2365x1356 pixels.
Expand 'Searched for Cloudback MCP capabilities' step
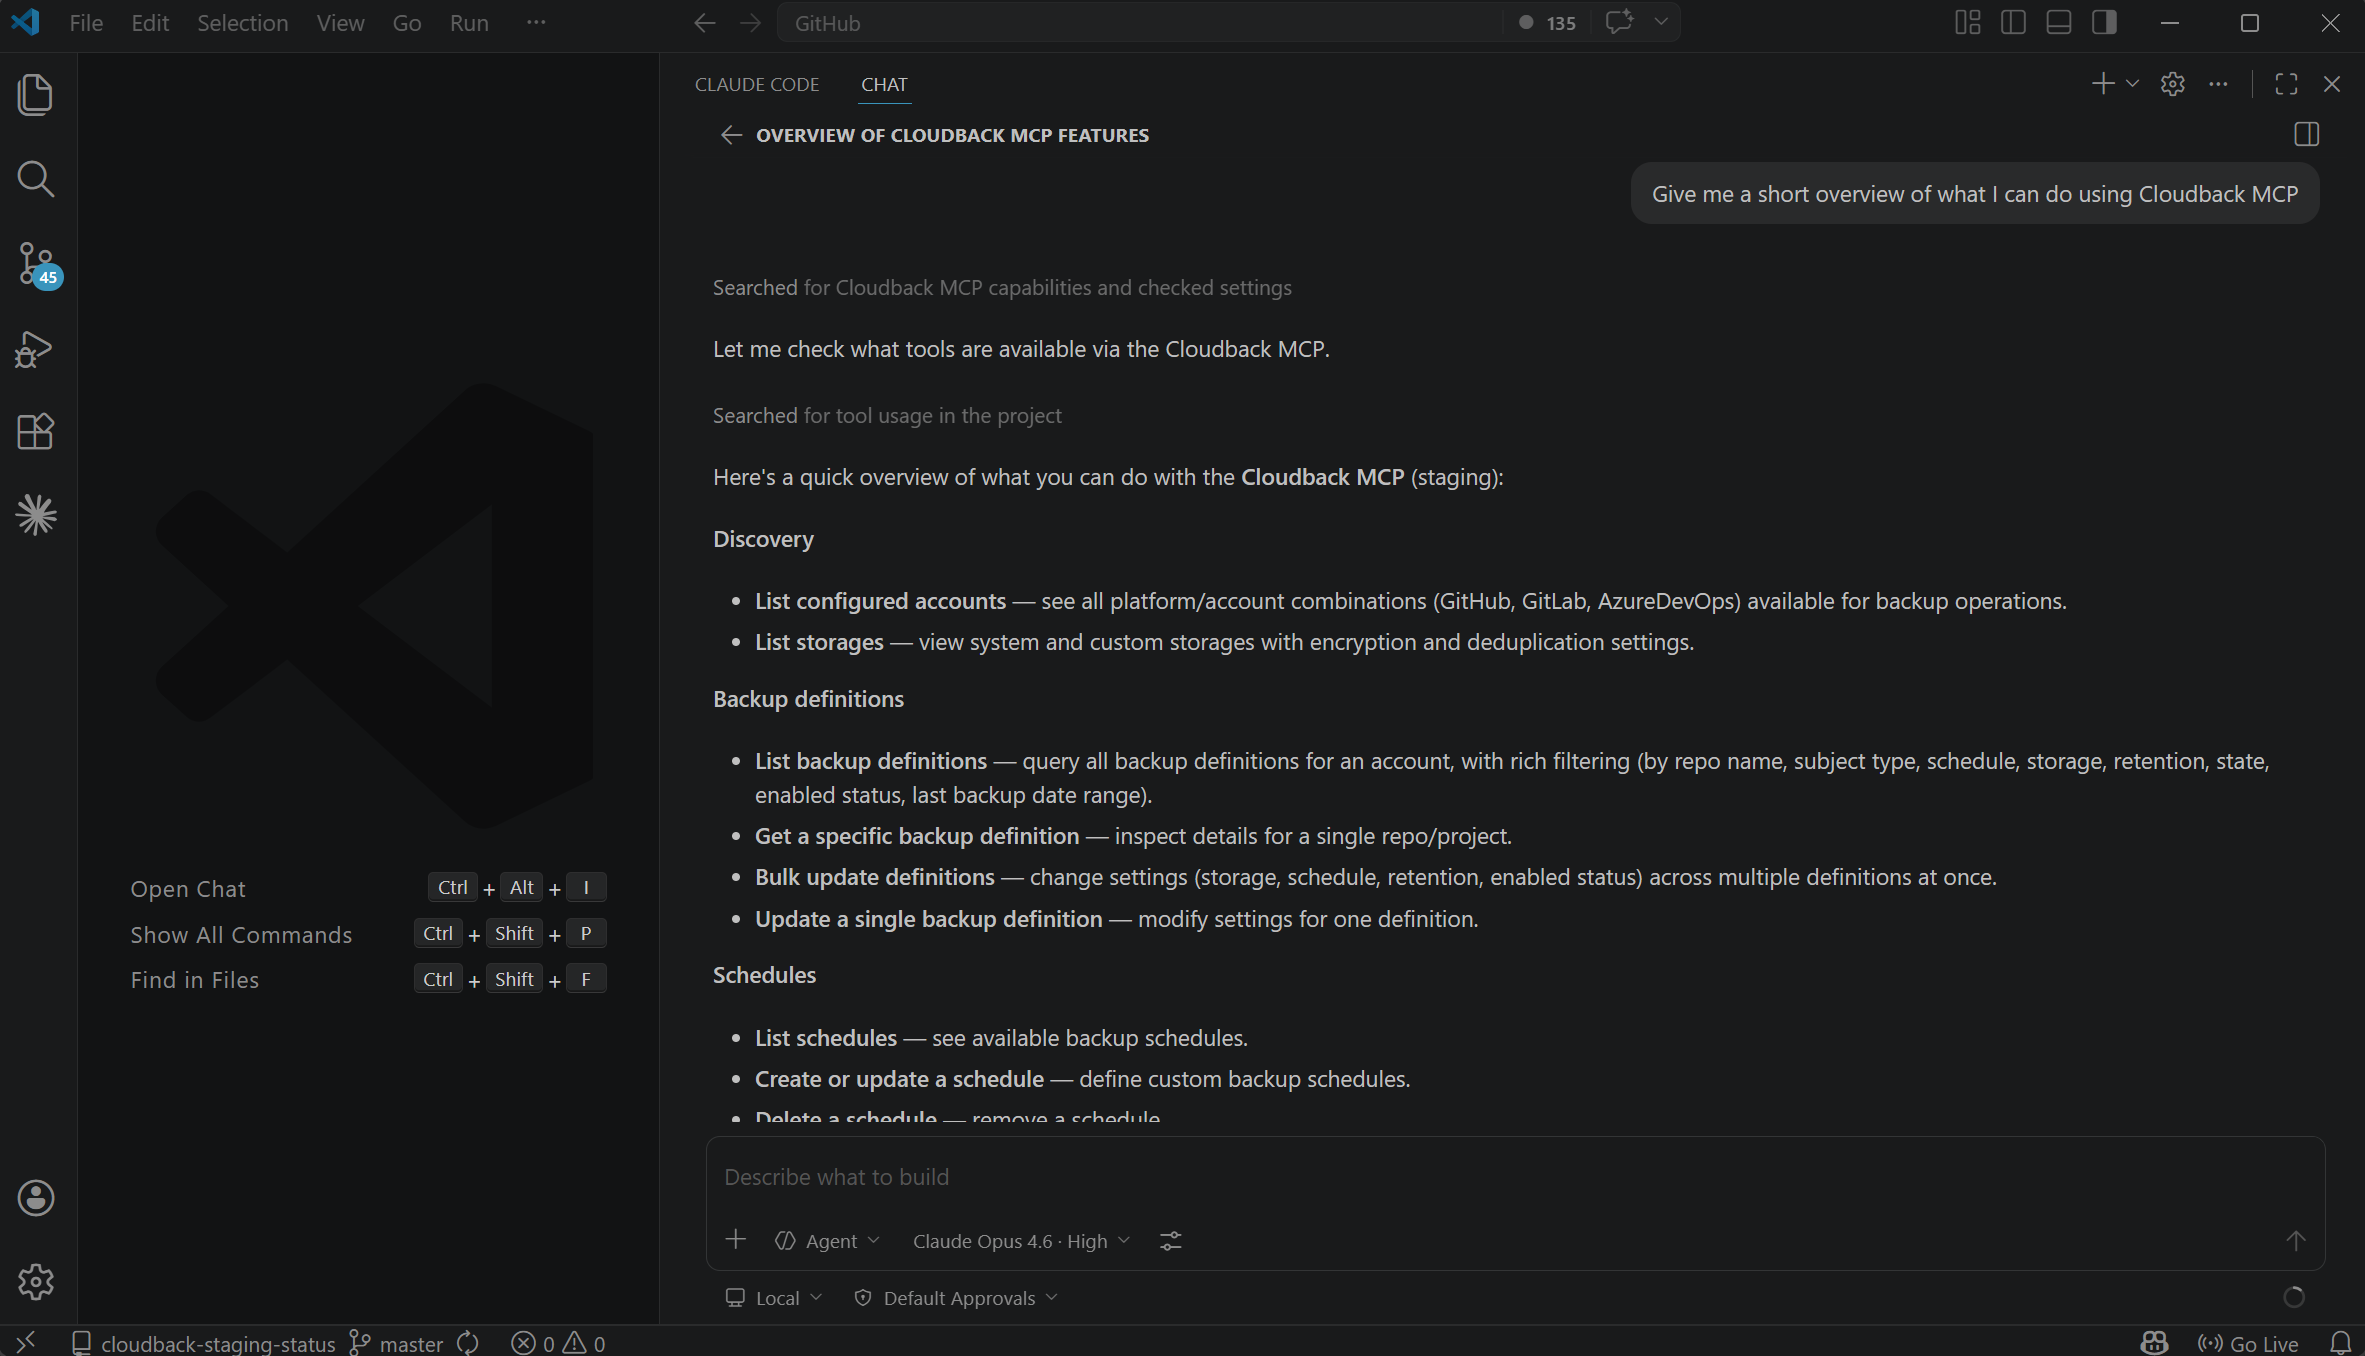(1002, 288)
